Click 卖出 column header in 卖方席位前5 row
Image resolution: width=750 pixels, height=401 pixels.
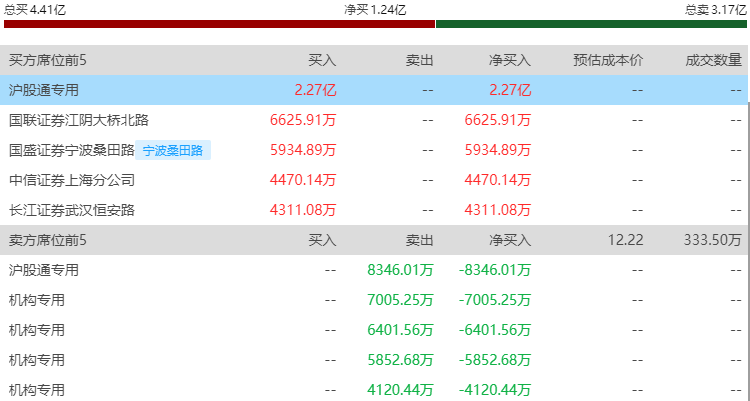point(419,240)
